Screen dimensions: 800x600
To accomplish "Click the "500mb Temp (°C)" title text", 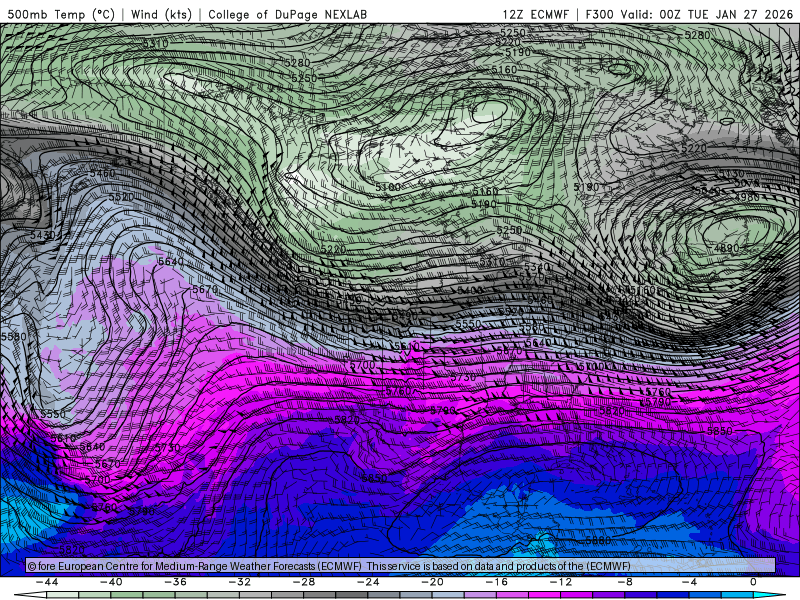I will (x=61, y=14).
